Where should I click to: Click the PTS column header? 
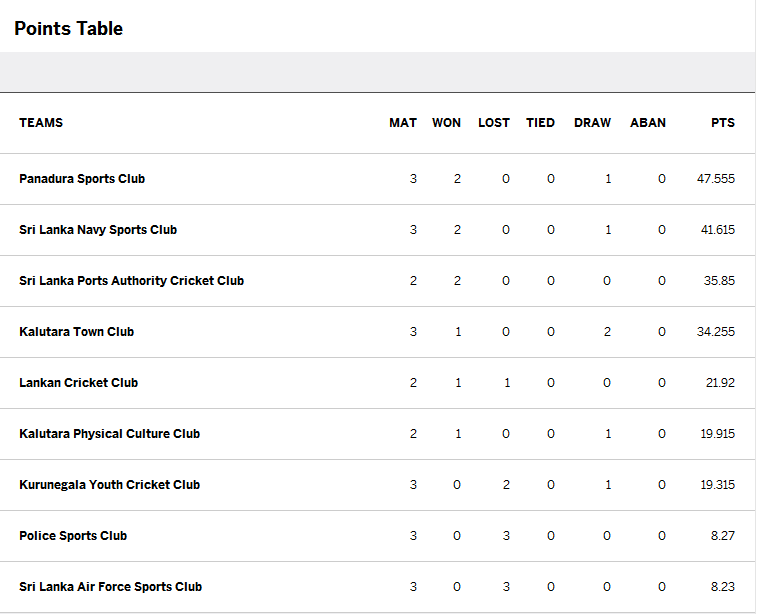(x=723, y=123)
